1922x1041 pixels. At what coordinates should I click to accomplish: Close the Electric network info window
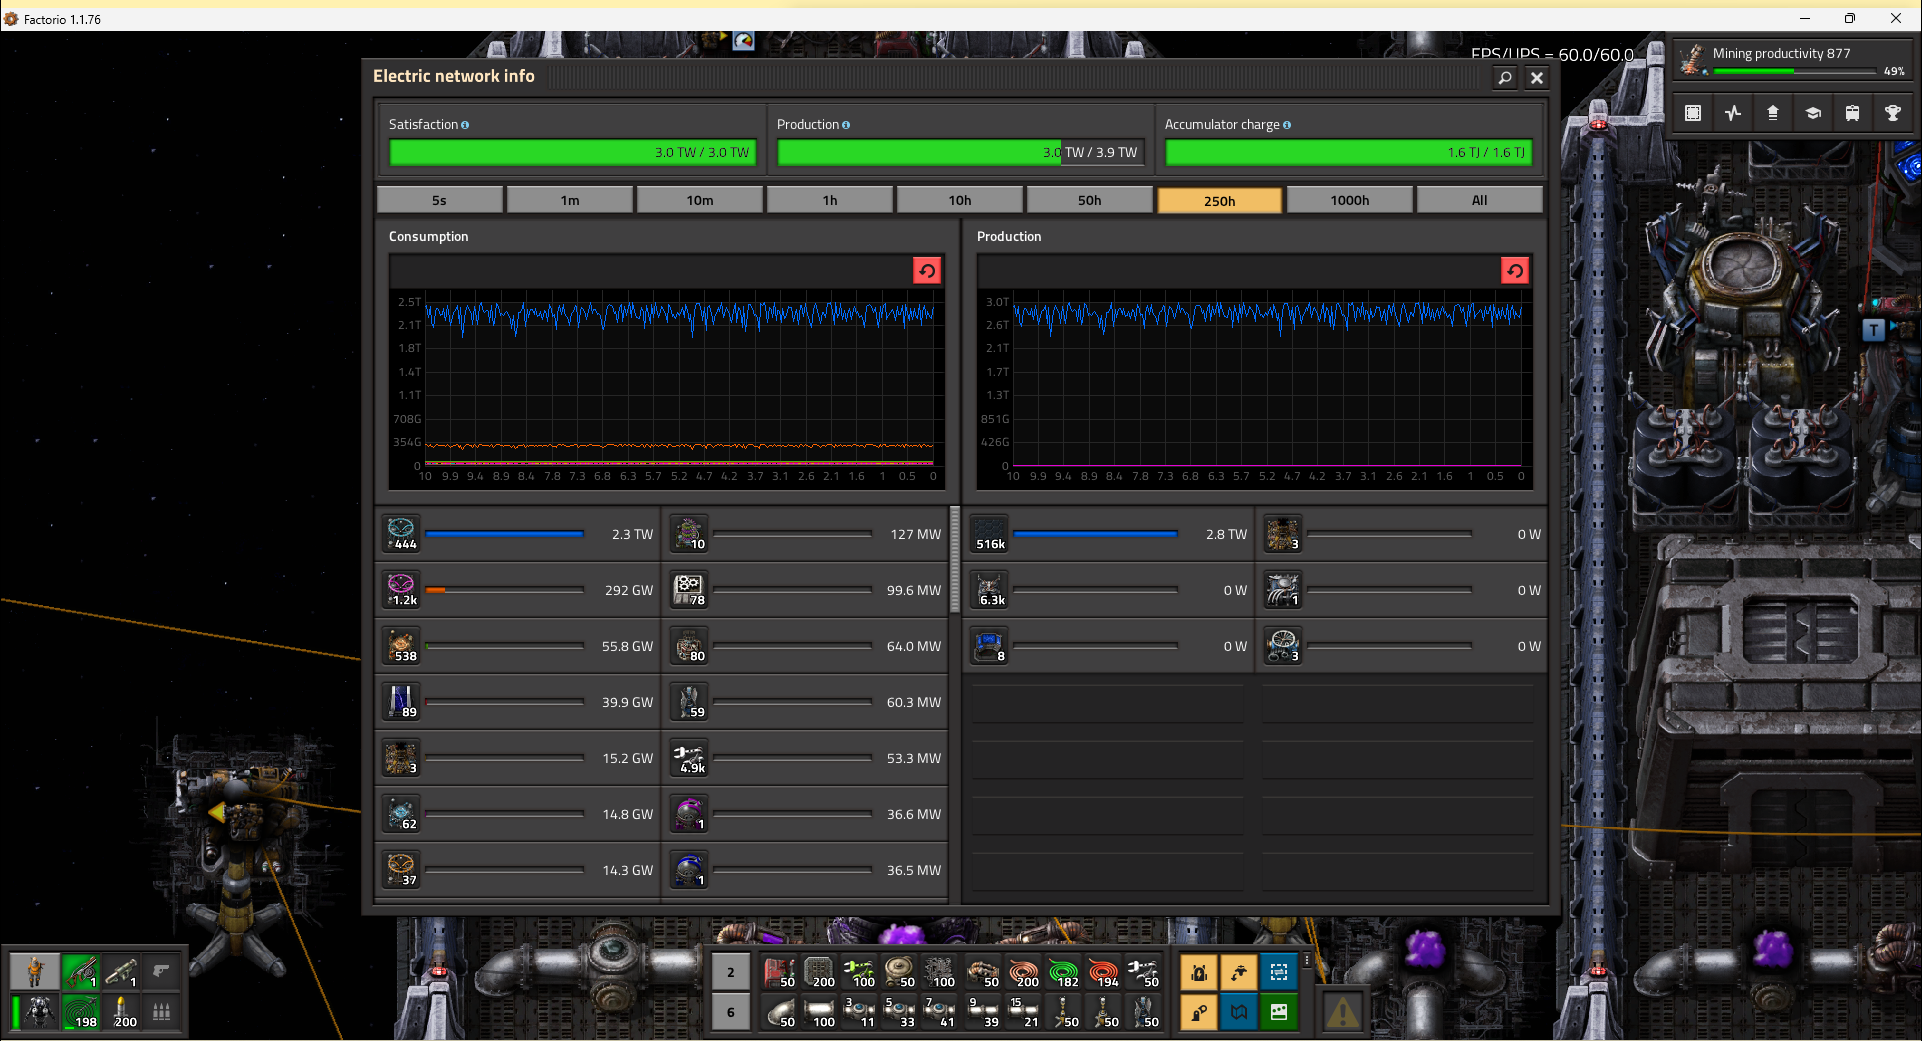click(1537, 78)
